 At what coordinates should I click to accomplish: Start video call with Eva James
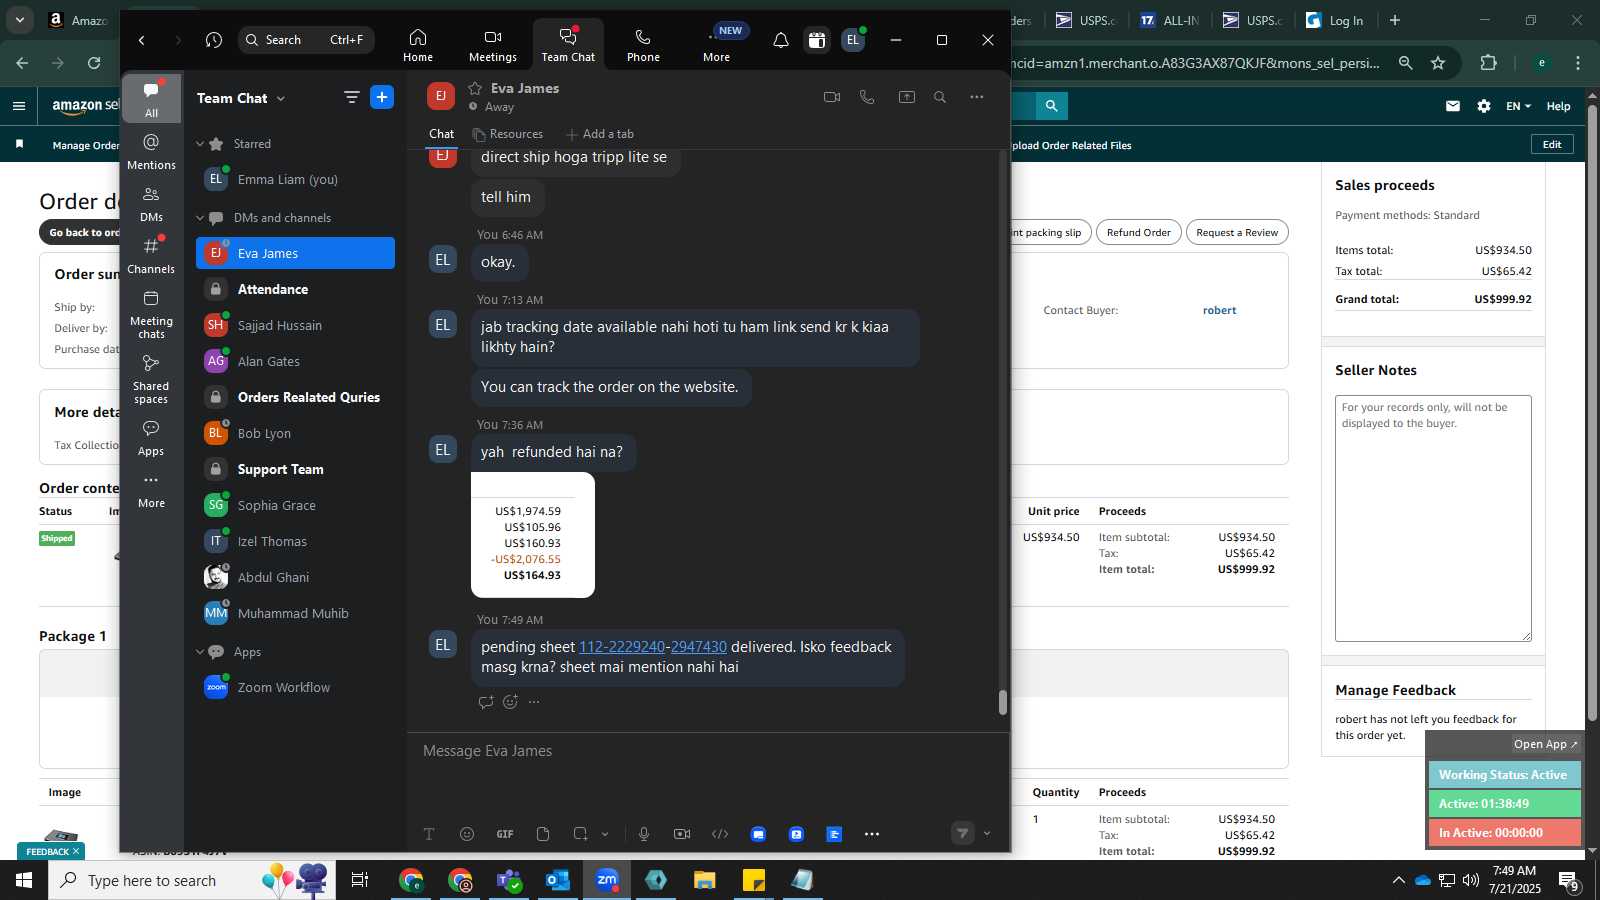(832, 97)
